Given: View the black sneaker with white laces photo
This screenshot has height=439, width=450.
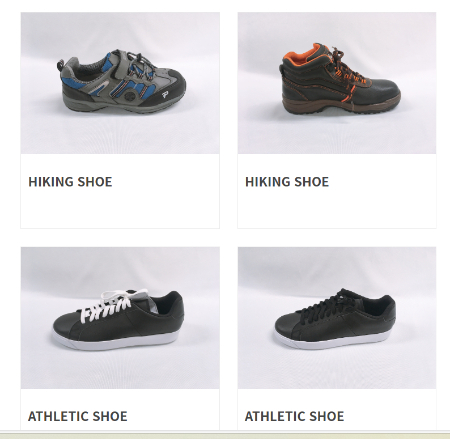Looking at the screenshot, I should pos(120,318).
